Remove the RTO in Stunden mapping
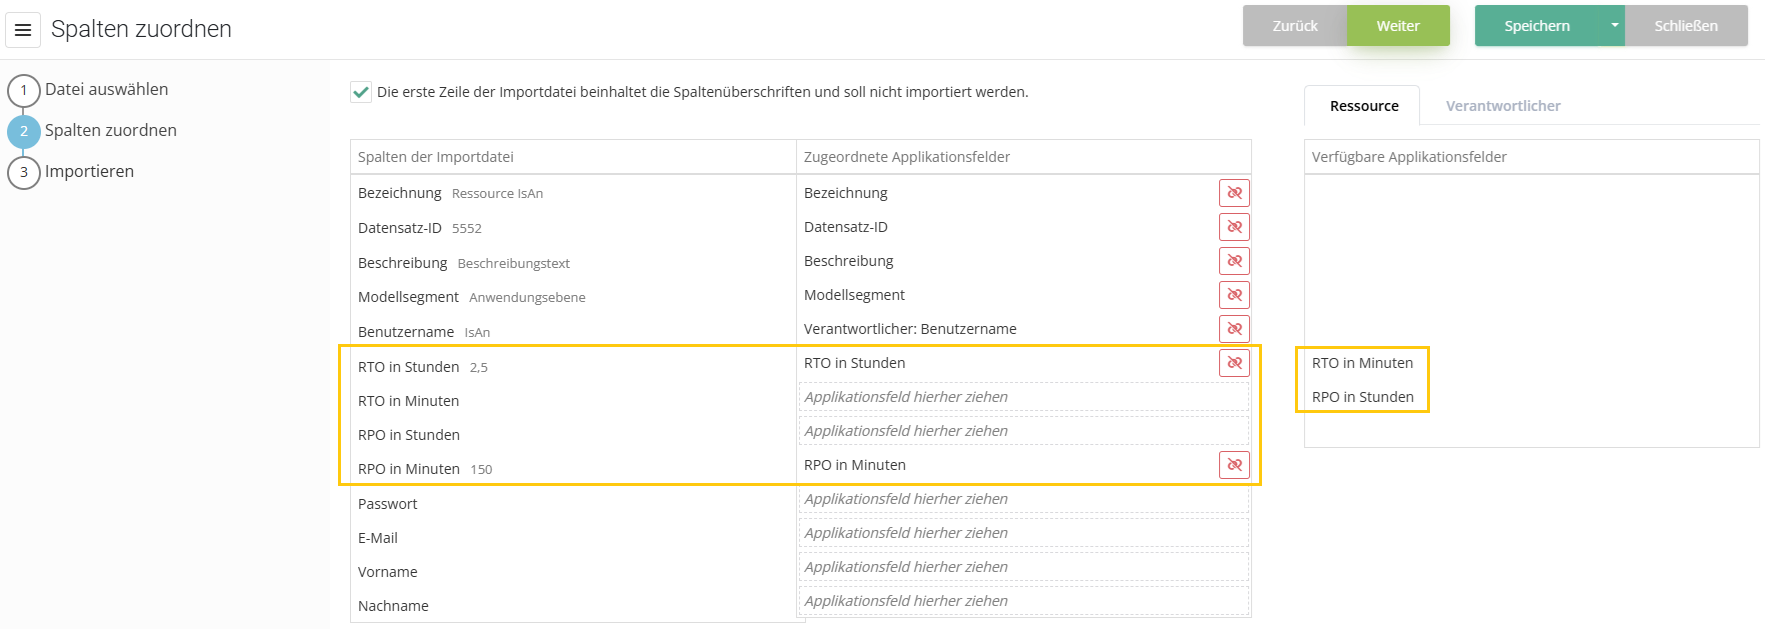The height and width of the screenshot is (629, 1765). [x=1234, y=363]
